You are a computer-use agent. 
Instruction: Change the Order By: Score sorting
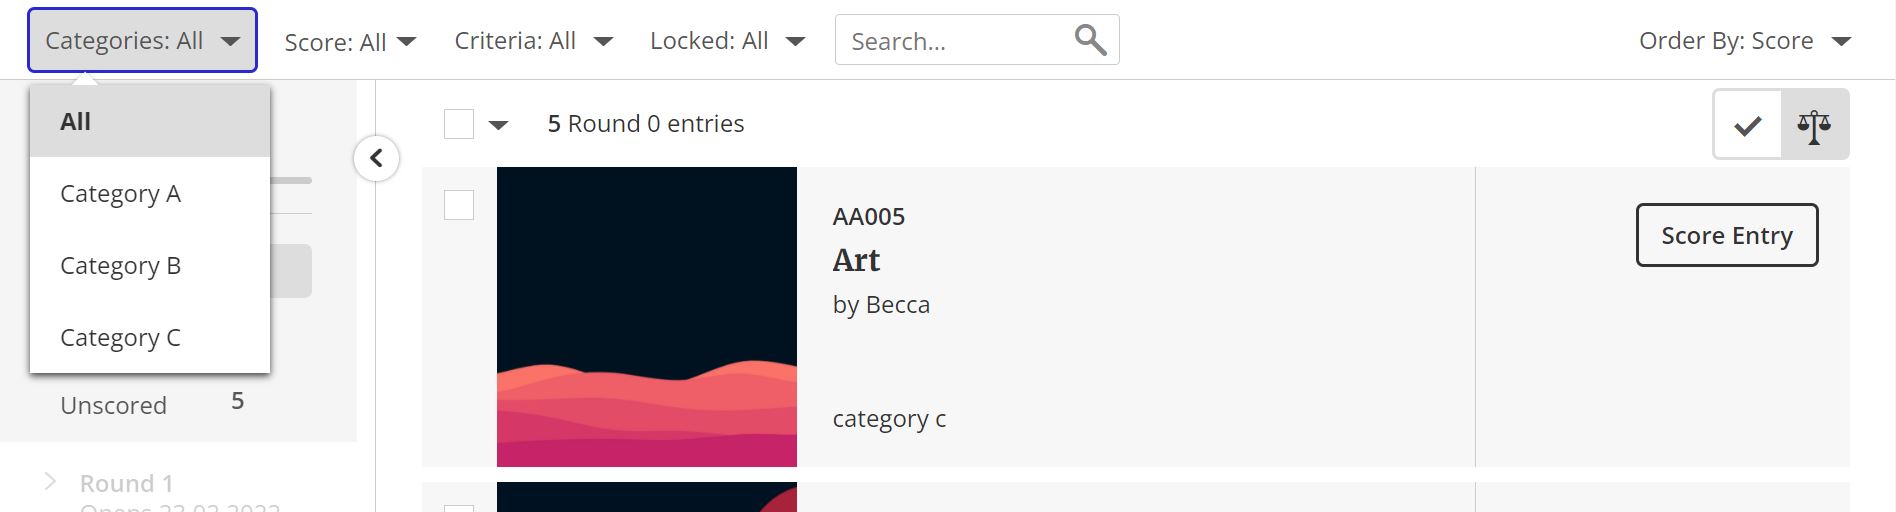(x=1744, y=41)
